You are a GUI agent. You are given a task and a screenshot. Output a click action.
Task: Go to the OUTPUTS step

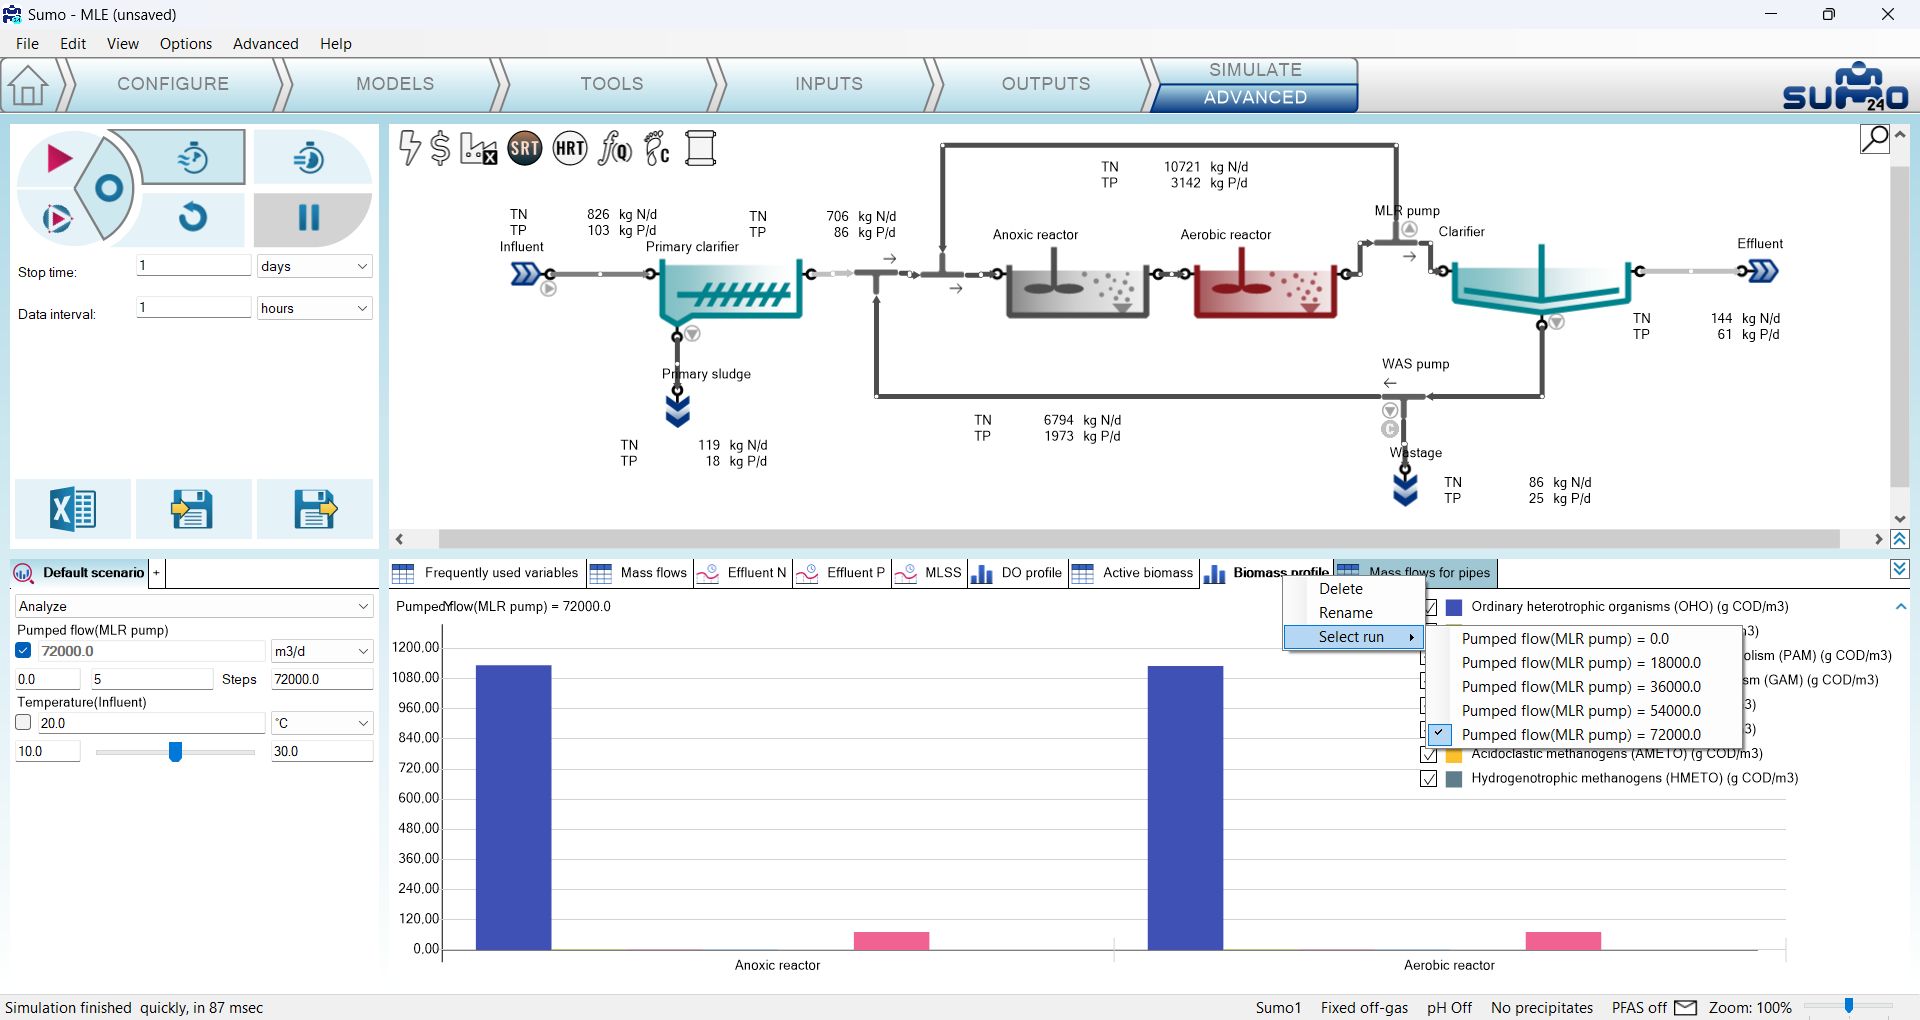1046,84
